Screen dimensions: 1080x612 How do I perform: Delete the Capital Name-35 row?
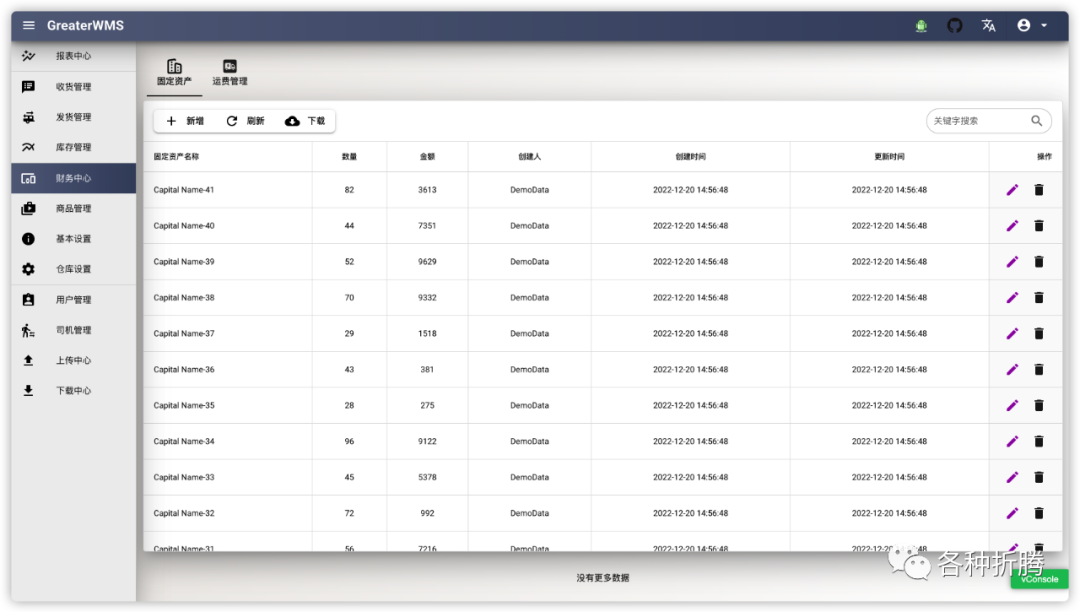click(1039, 405)
